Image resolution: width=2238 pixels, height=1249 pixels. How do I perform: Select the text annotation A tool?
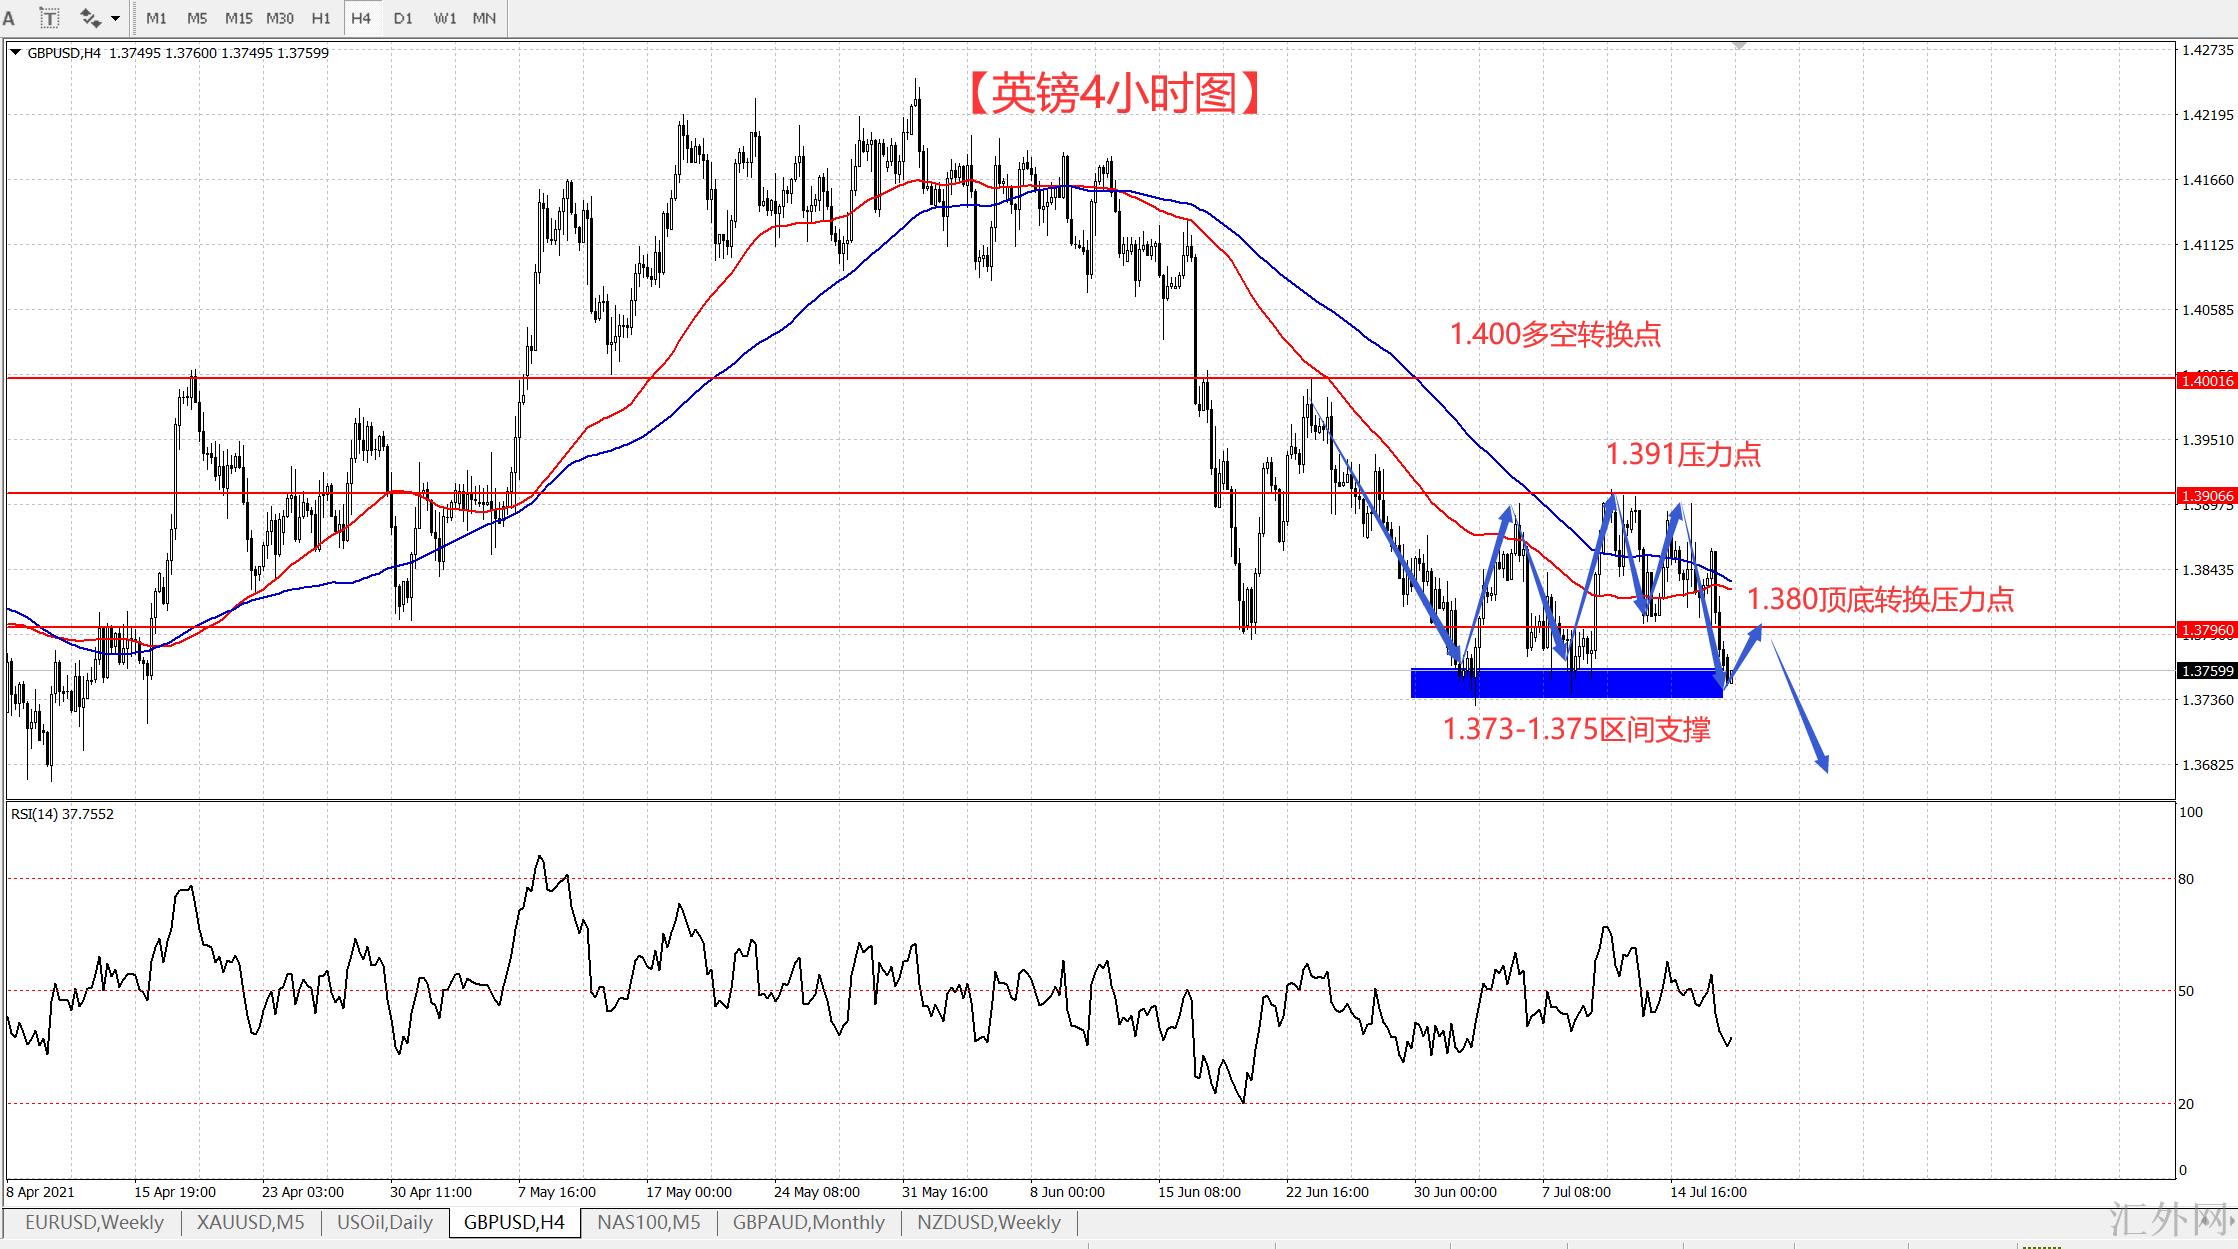click(x=10, y=18)
